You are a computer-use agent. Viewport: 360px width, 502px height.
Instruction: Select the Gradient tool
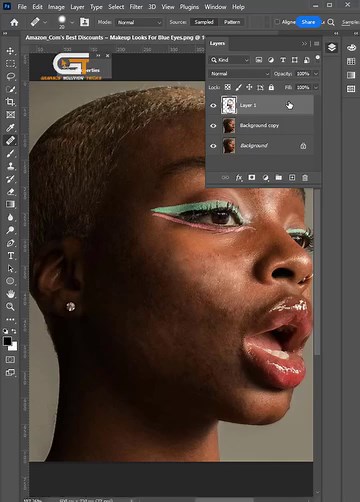[x=10, y=204]
